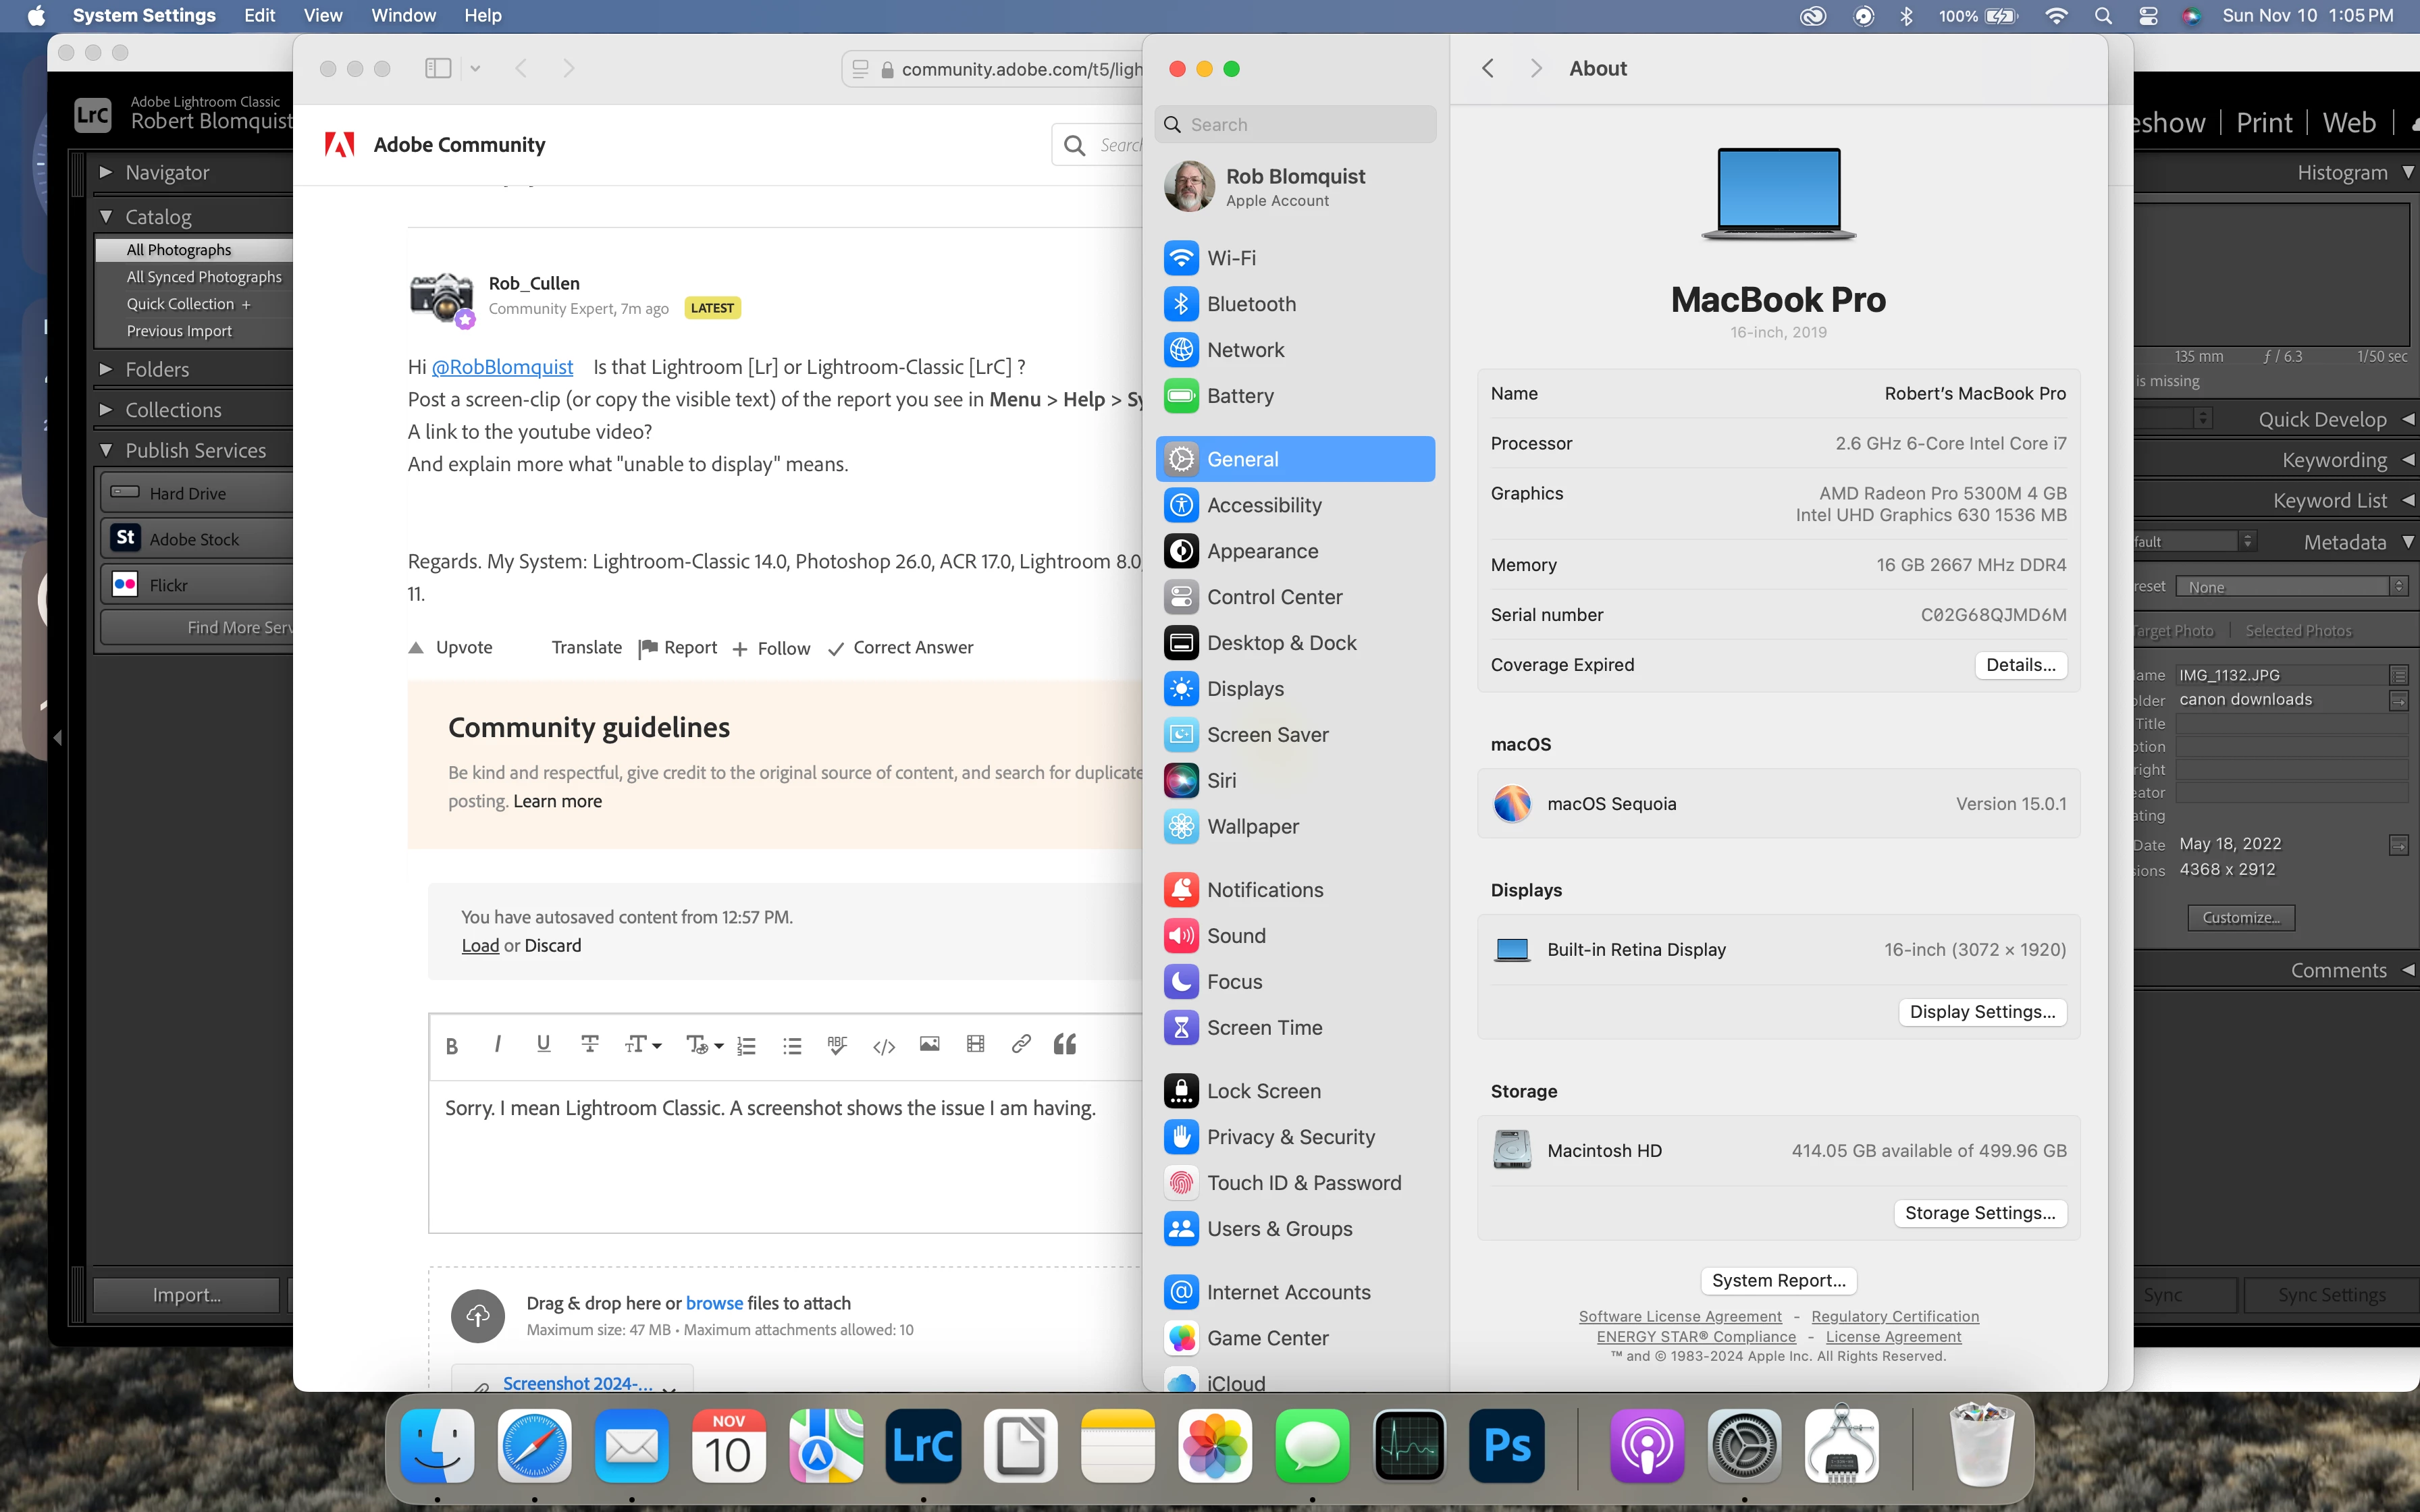
Task: Click the System Report... button
Action: pos(1778,1280)
